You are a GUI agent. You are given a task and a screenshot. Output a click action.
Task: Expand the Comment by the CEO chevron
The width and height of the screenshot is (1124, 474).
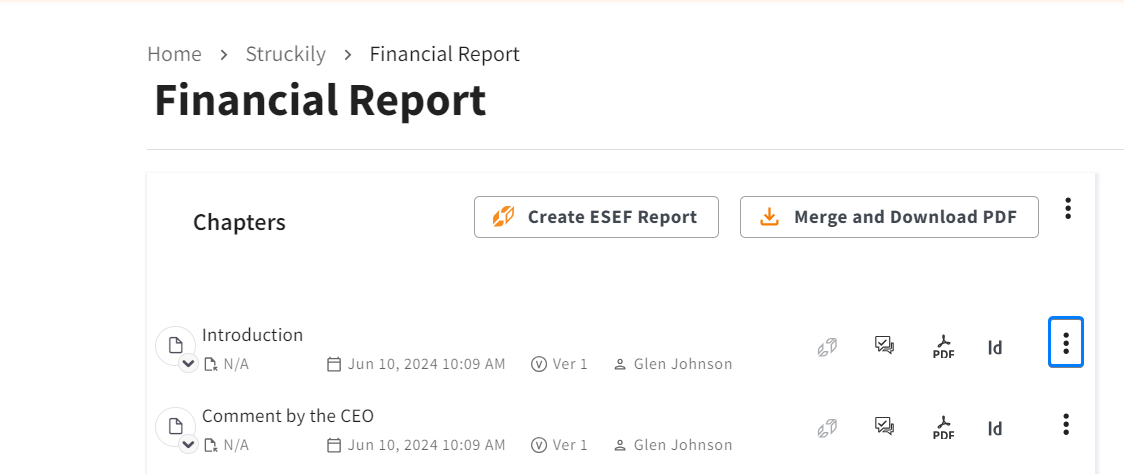pyautogui.click(x=188, y=445)
